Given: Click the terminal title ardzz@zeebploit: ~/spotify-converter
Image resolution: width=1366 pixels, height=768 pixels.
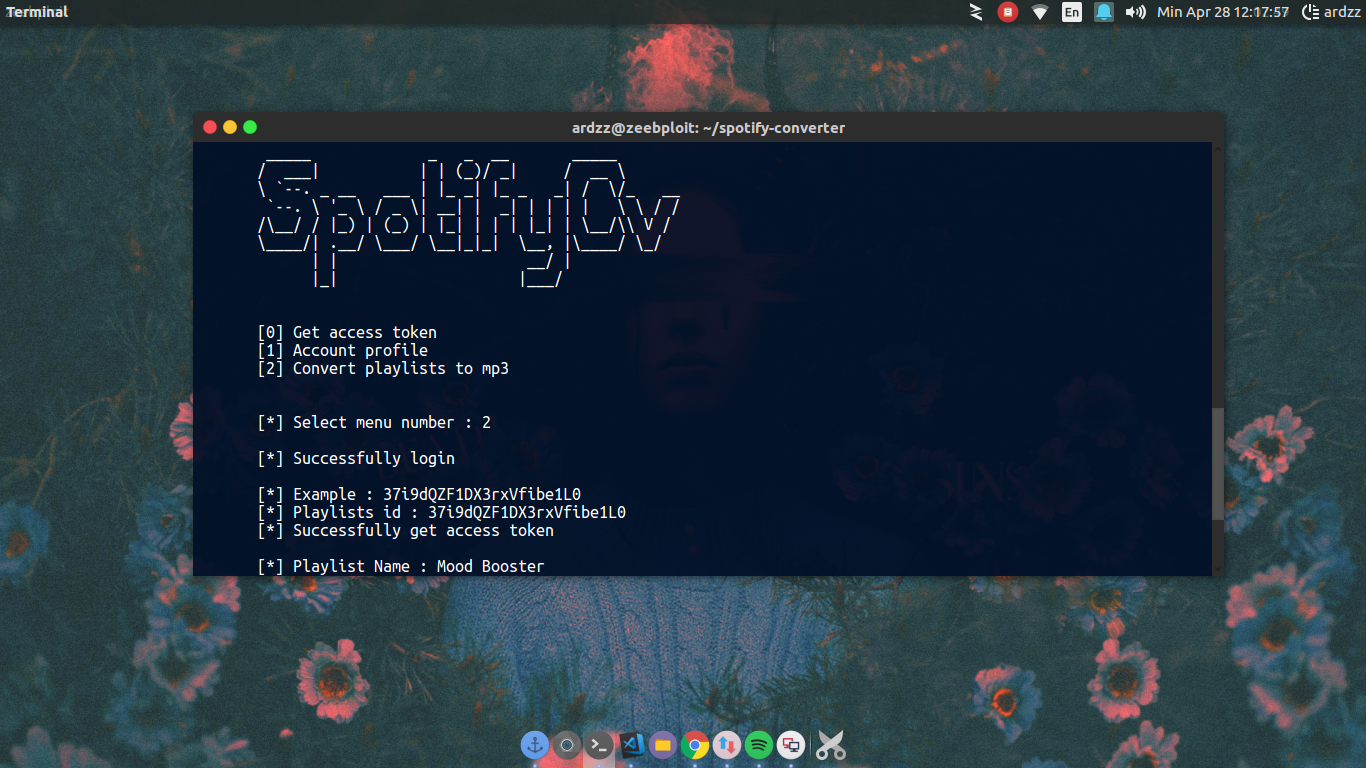Looking at the screenshot, I should (708, 128).
